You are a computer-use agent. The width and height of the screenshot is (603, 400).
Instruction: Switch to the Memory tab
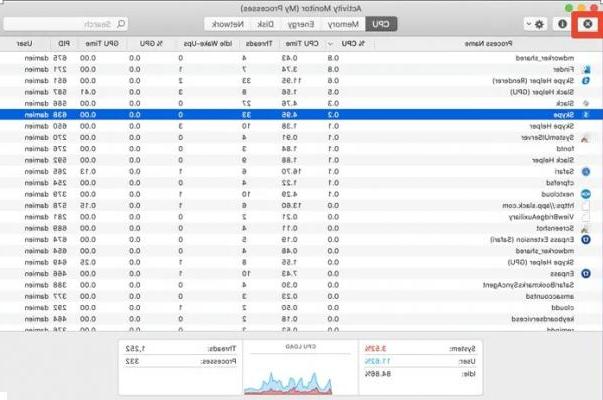click(x=343, y=24)
